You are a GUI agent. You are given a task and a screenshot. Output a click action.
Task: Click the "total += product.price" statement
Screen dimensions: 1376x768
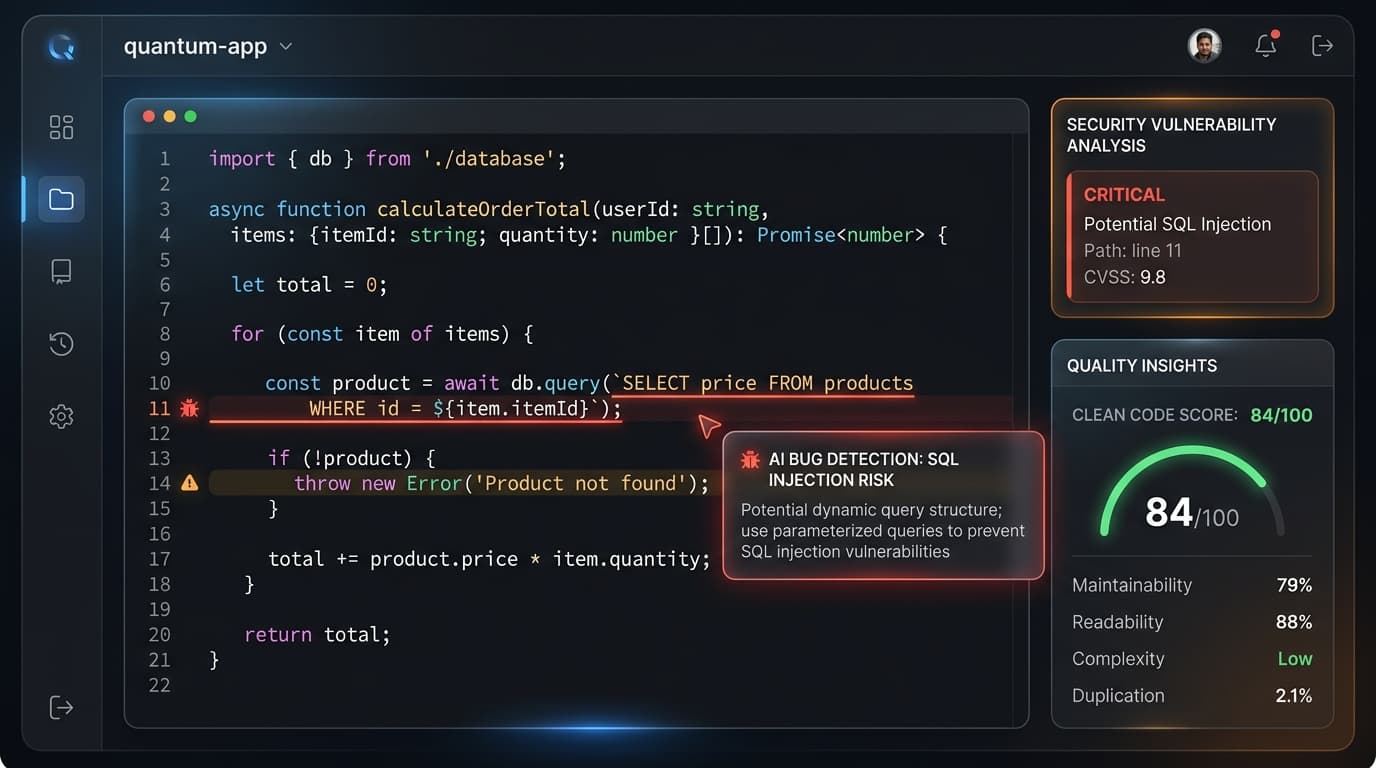point(489,560)
